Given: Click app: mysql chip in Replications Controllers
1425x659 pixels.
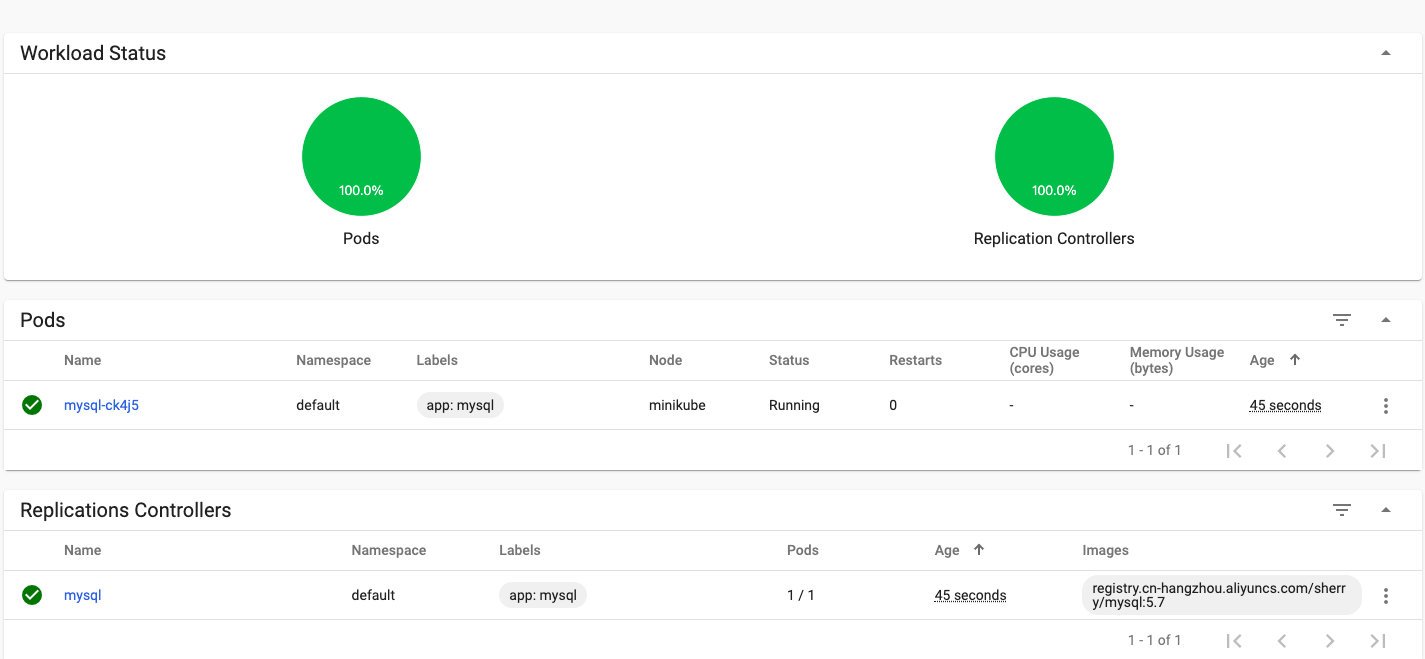Looking at the screenshot, I should click(543, 595).
